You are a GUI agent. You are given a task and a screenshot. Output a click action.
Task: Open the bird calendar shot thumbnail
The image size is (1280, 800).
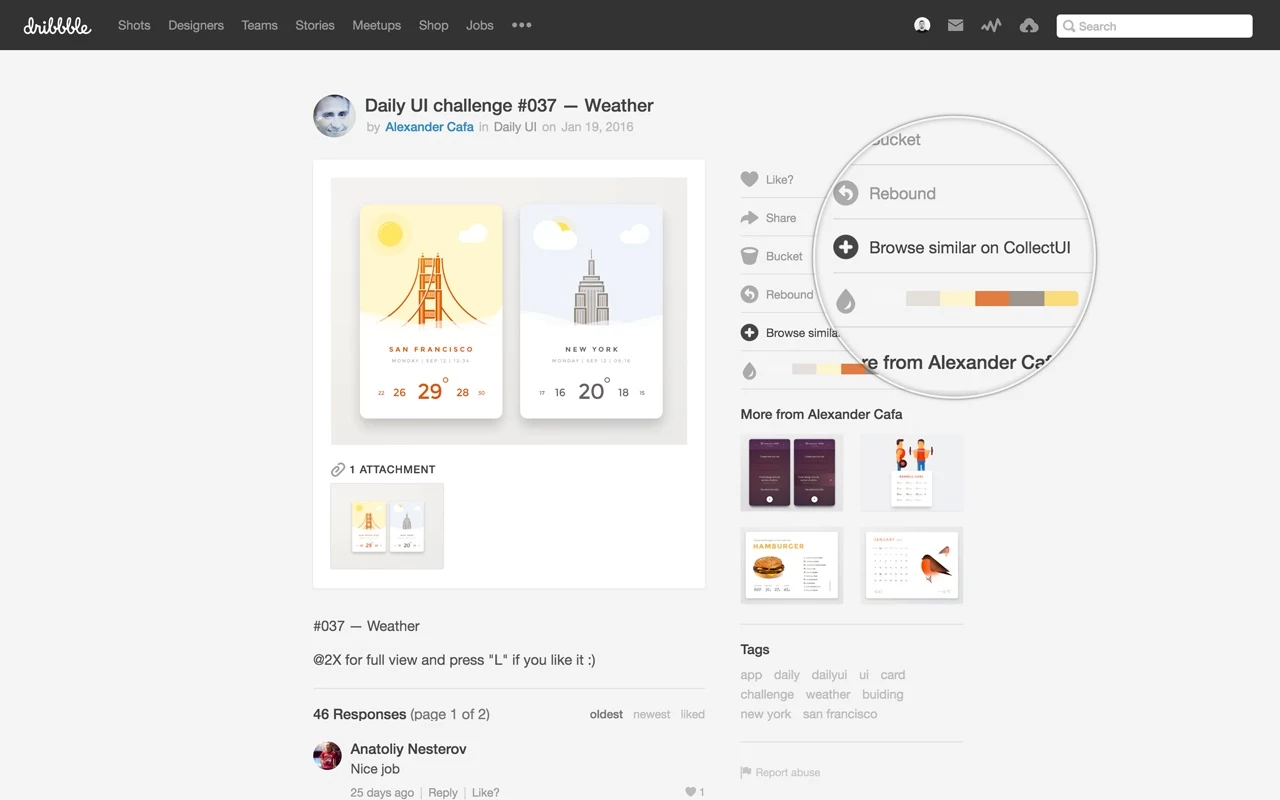pos(912,565)
